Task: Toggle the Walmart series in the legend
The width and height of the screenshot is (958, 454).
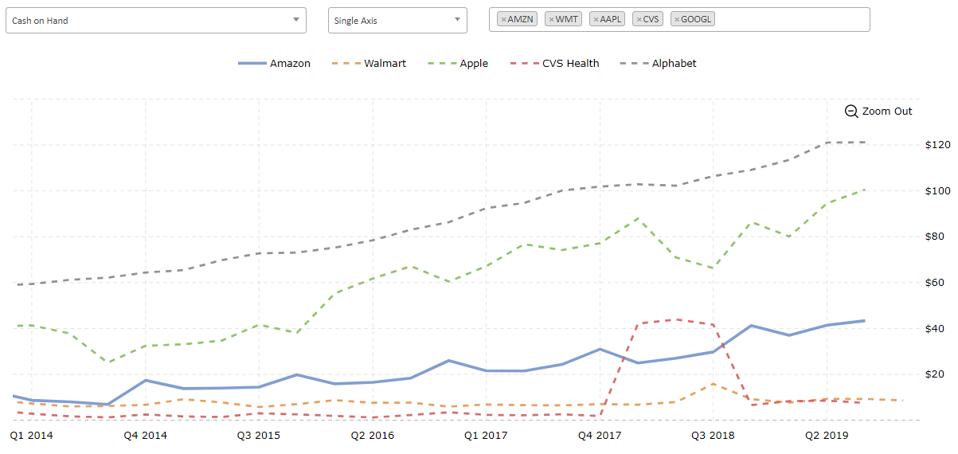Action: point(368,64)
